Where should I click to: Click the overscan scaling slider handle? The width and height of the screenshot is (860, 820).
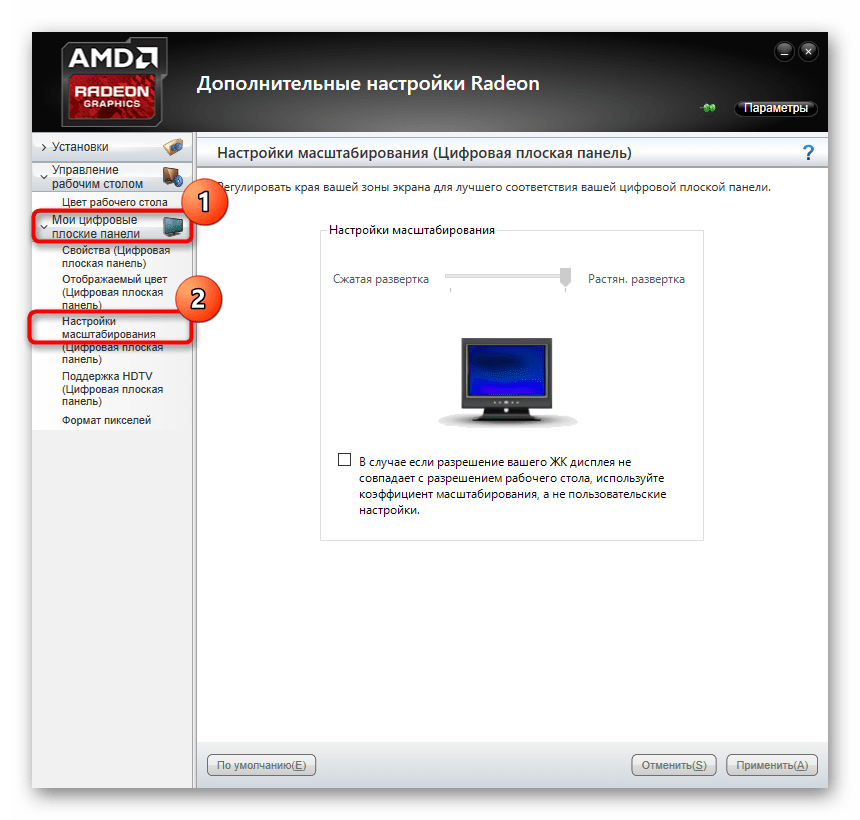(565, 277)
